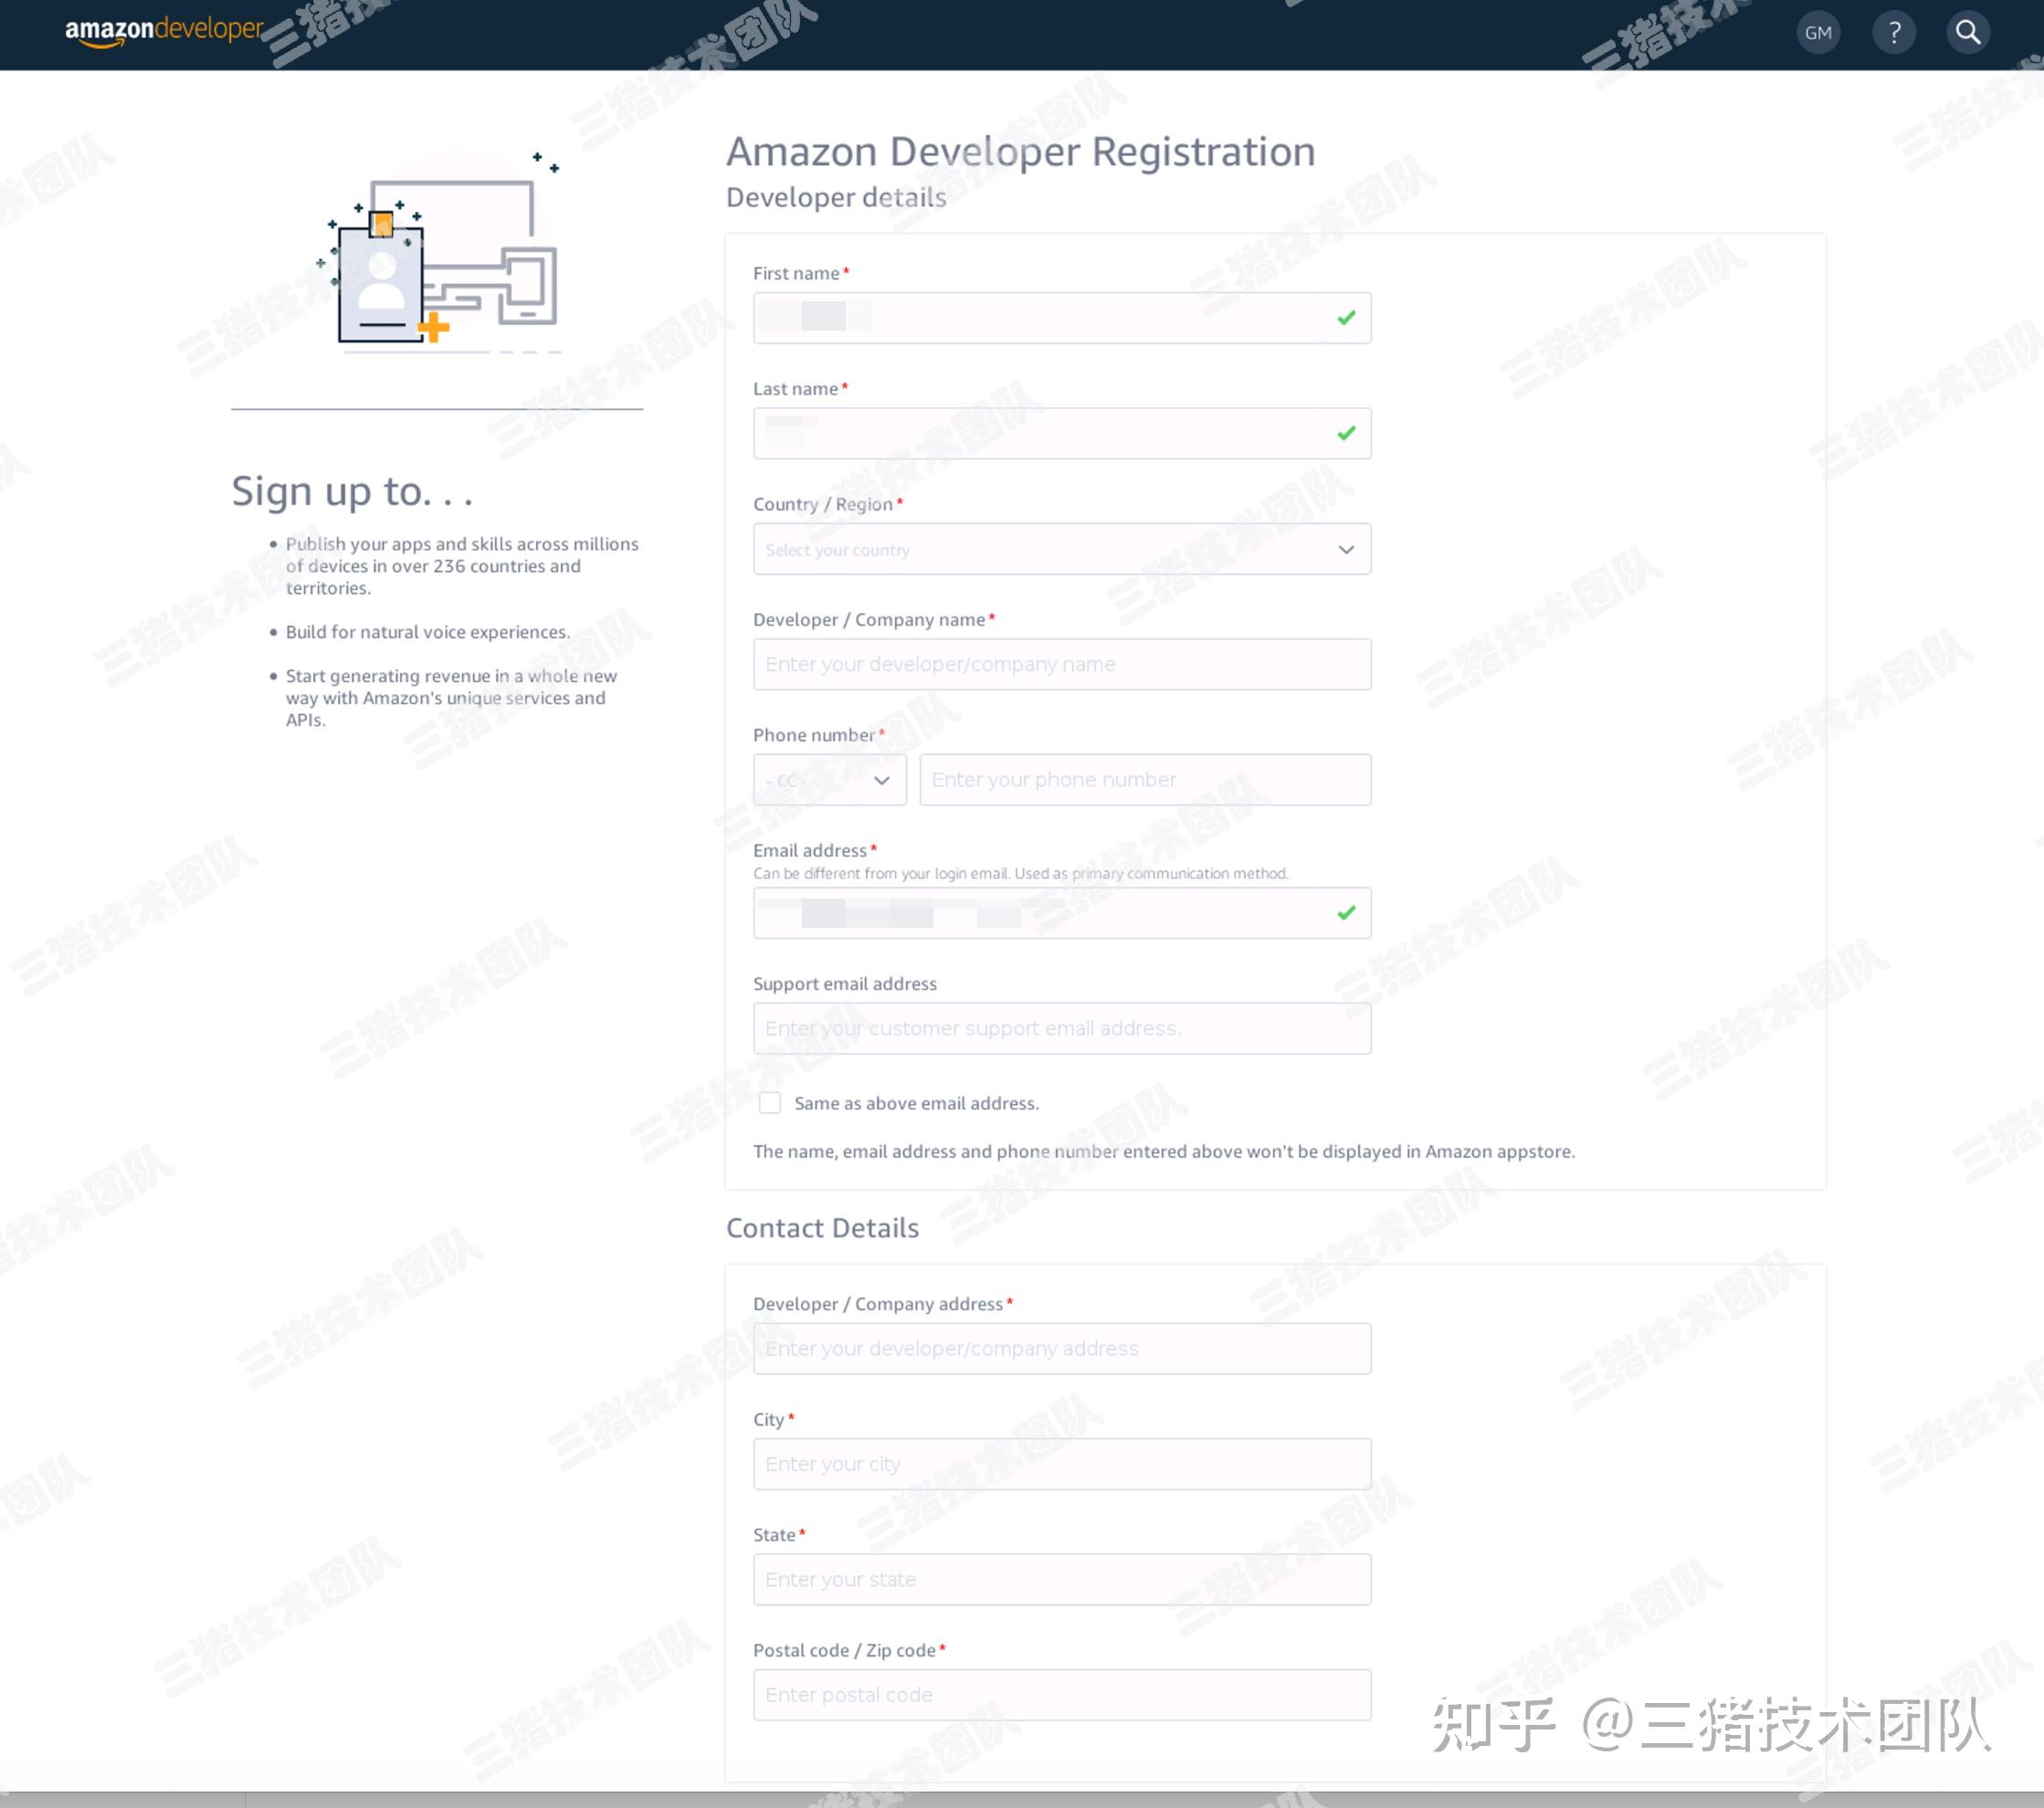Open the Country / Region chevron
The image size is (2044, 1808).
tap(1344, 549)
